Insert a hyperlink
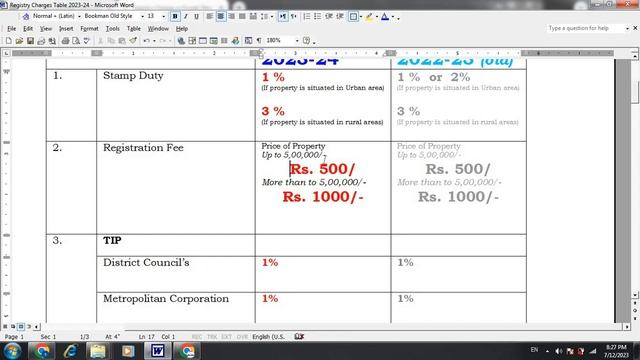 [x=181, y=40]
